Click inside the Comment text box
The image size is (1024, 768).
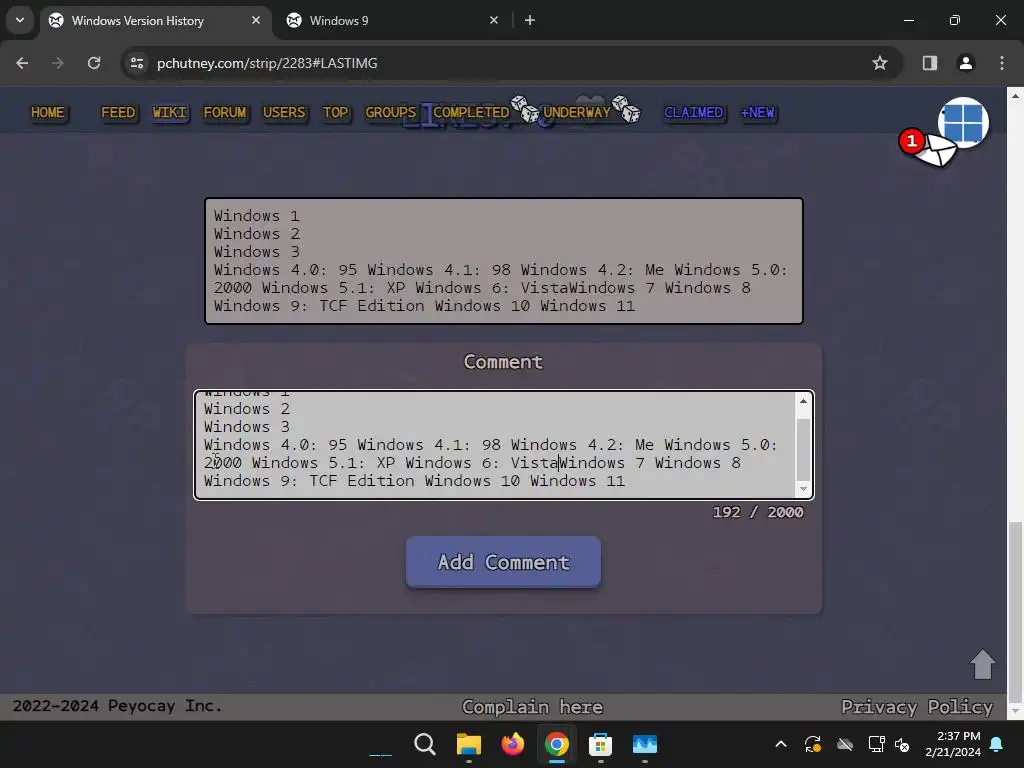(x=494, y=445)
